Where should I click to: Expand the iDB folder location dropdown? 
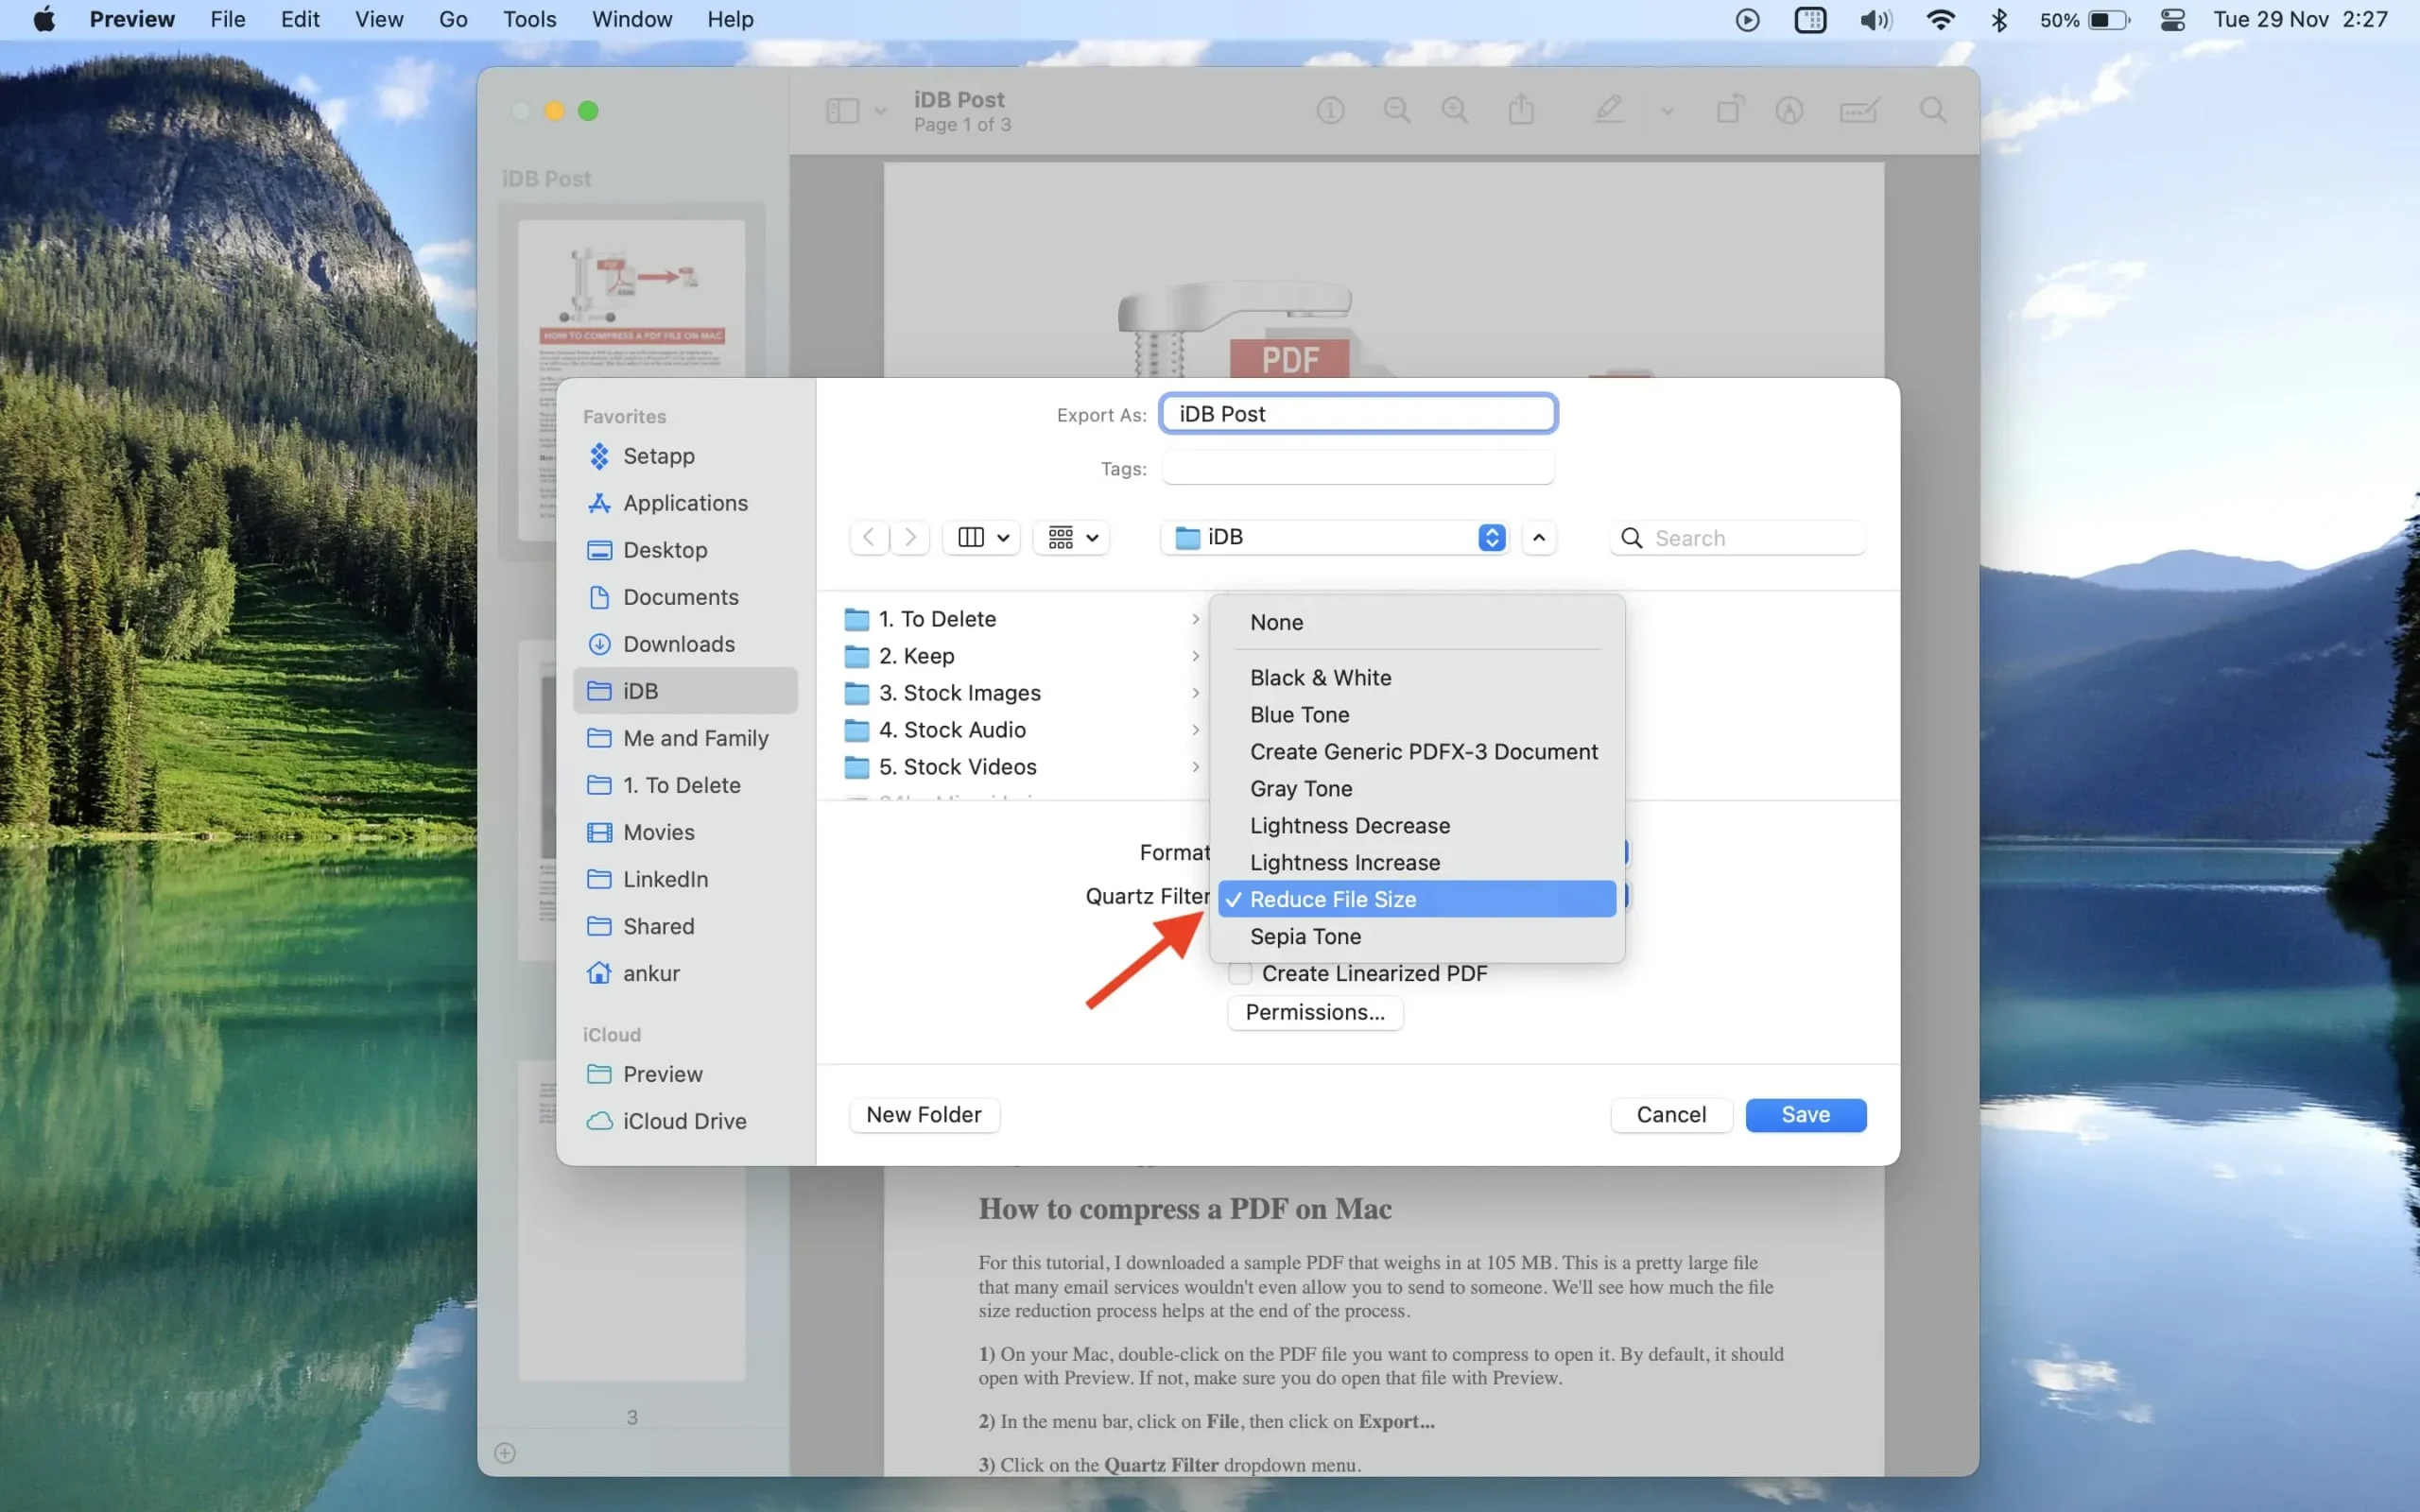pos(1492,537)
